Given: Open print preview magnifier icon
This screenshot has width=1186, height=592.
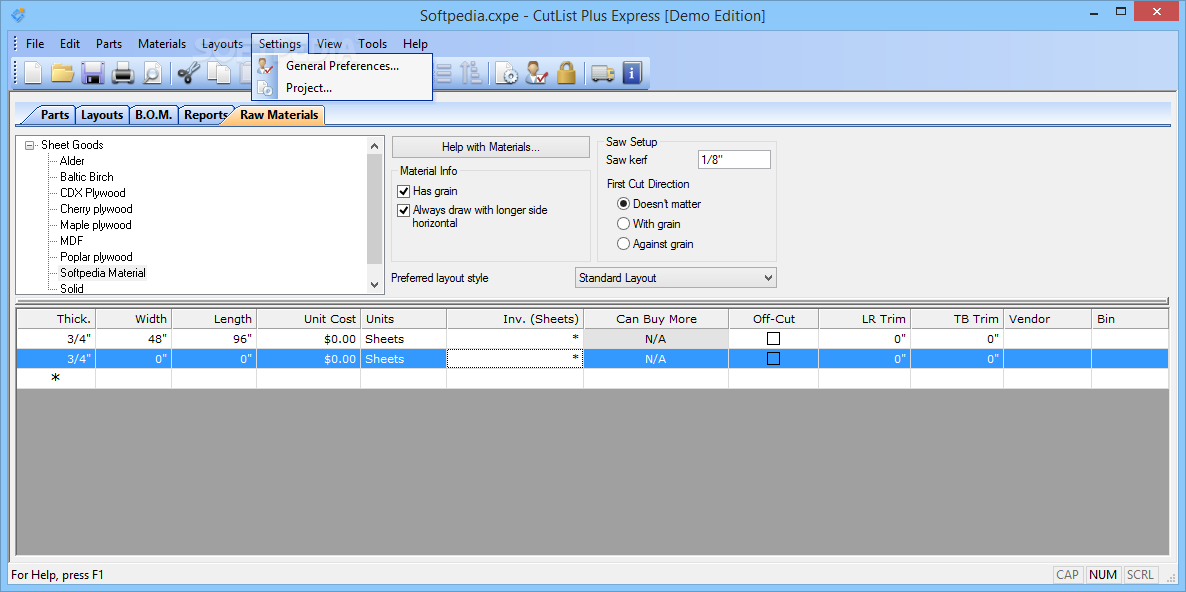Looking at the screenshot, I should (x=152, y=73).
